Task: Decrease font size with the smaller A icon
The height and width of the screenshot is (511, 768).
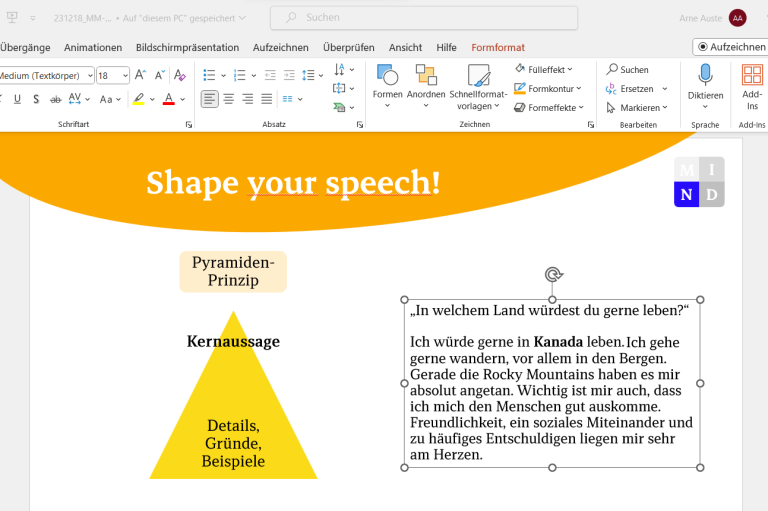Action: coord(160,75)
